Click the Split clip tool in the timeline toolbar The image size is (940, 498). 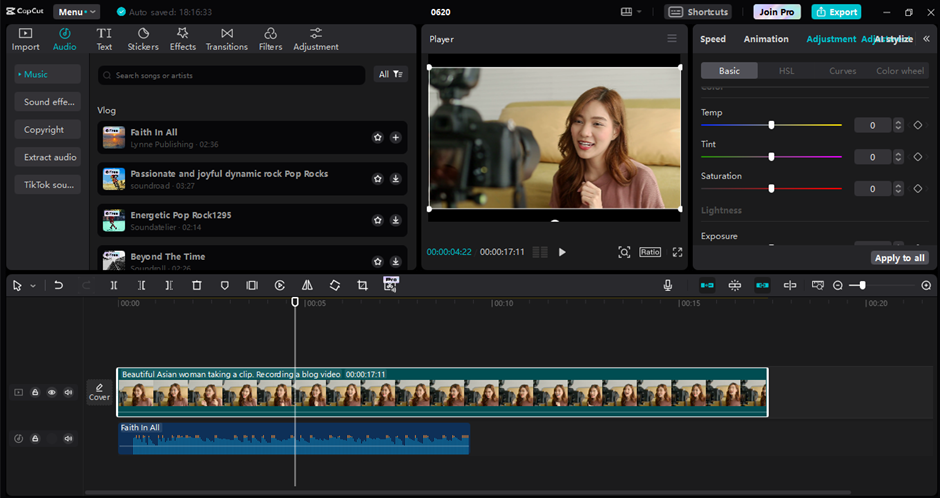114,285
